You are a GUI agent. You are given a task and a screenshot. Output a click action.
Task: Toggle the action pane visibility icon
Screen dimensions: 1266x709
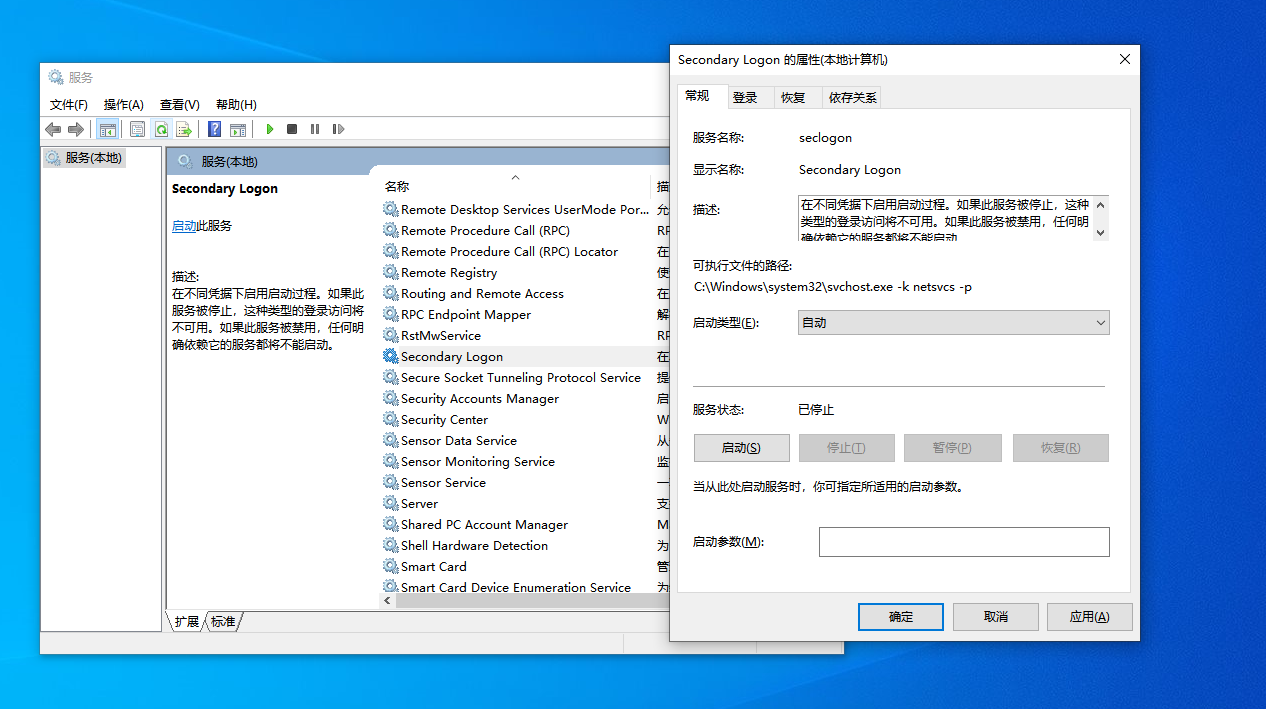coord(237,129)
